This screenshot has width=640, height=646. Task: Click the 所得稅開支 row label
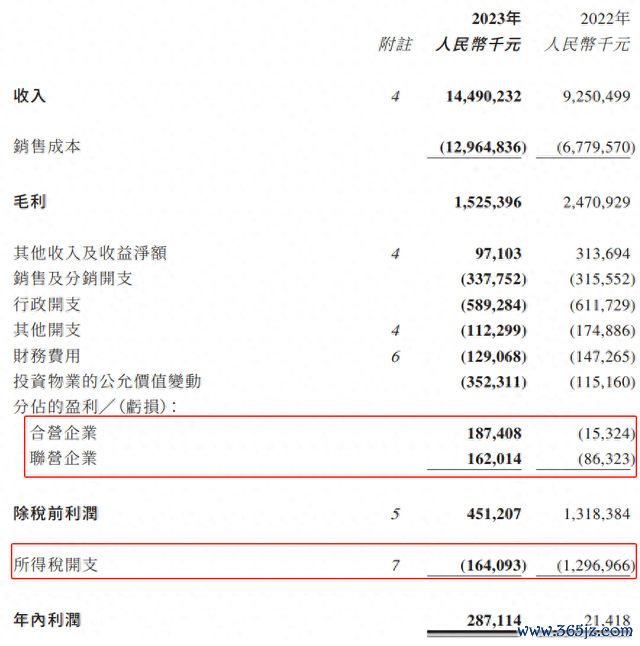pos(56,565)
